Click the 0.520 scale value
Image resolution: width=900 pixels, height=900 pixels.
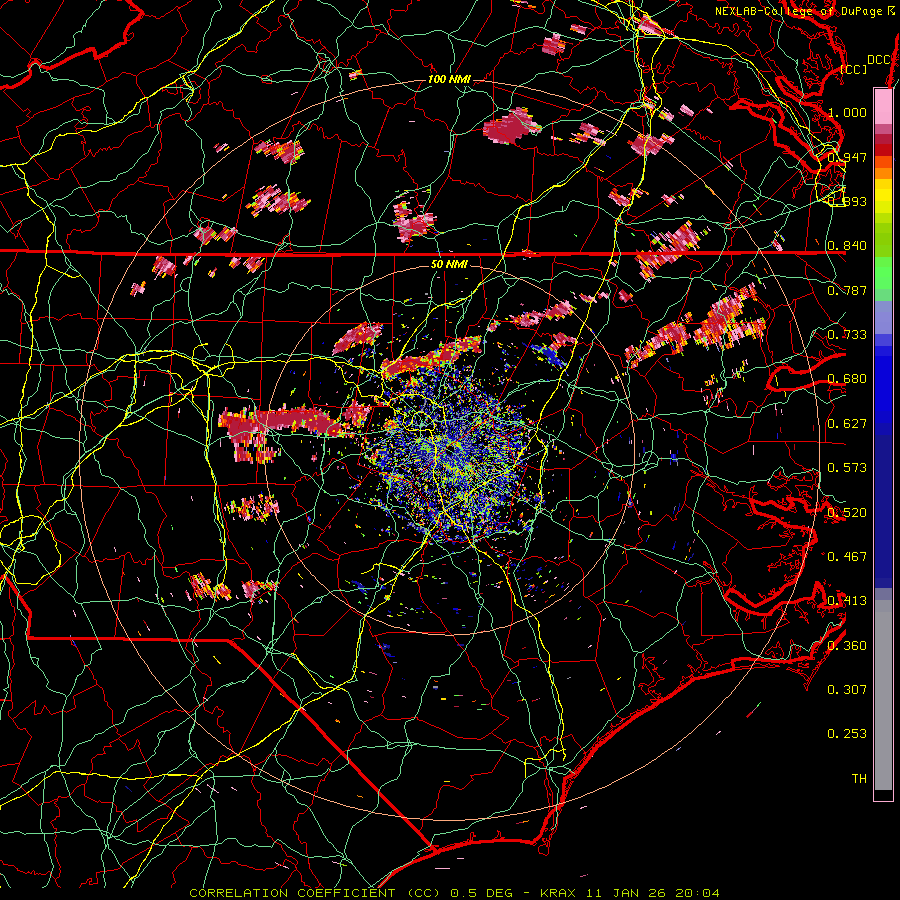(x=847, y=513)
